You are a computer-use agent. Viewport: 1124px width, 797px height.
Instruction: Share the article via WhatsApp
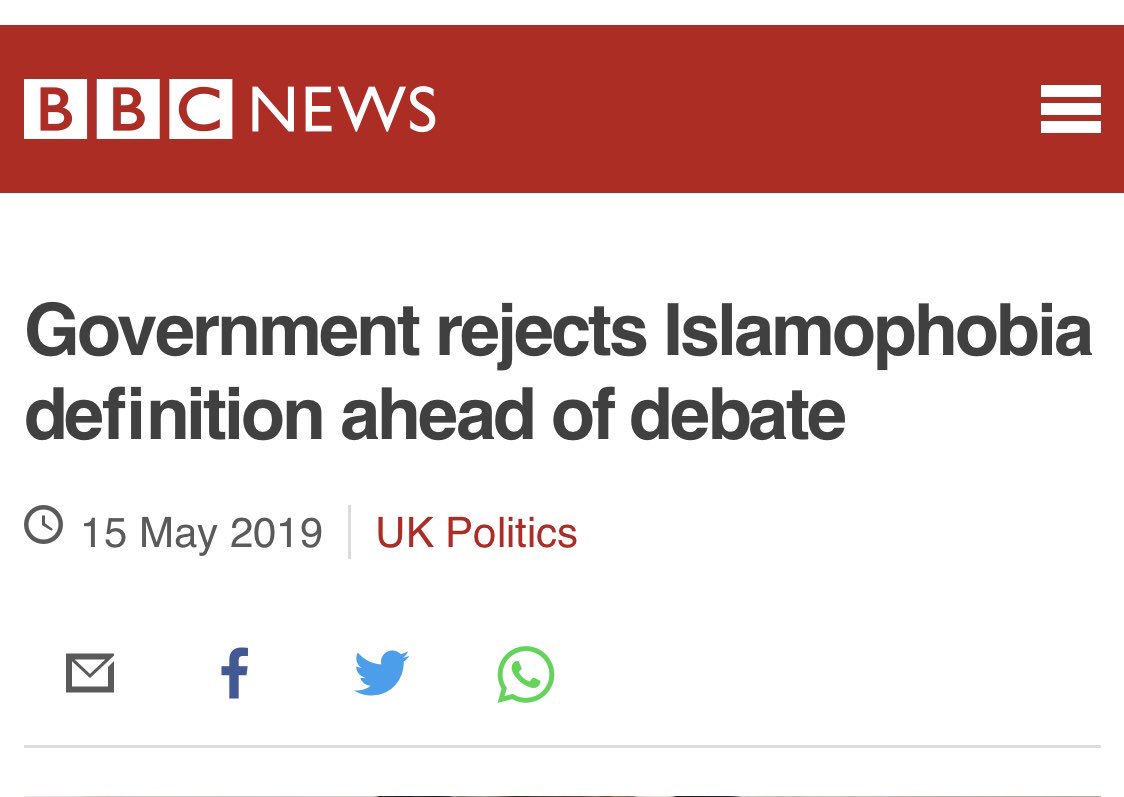[525, 674]
